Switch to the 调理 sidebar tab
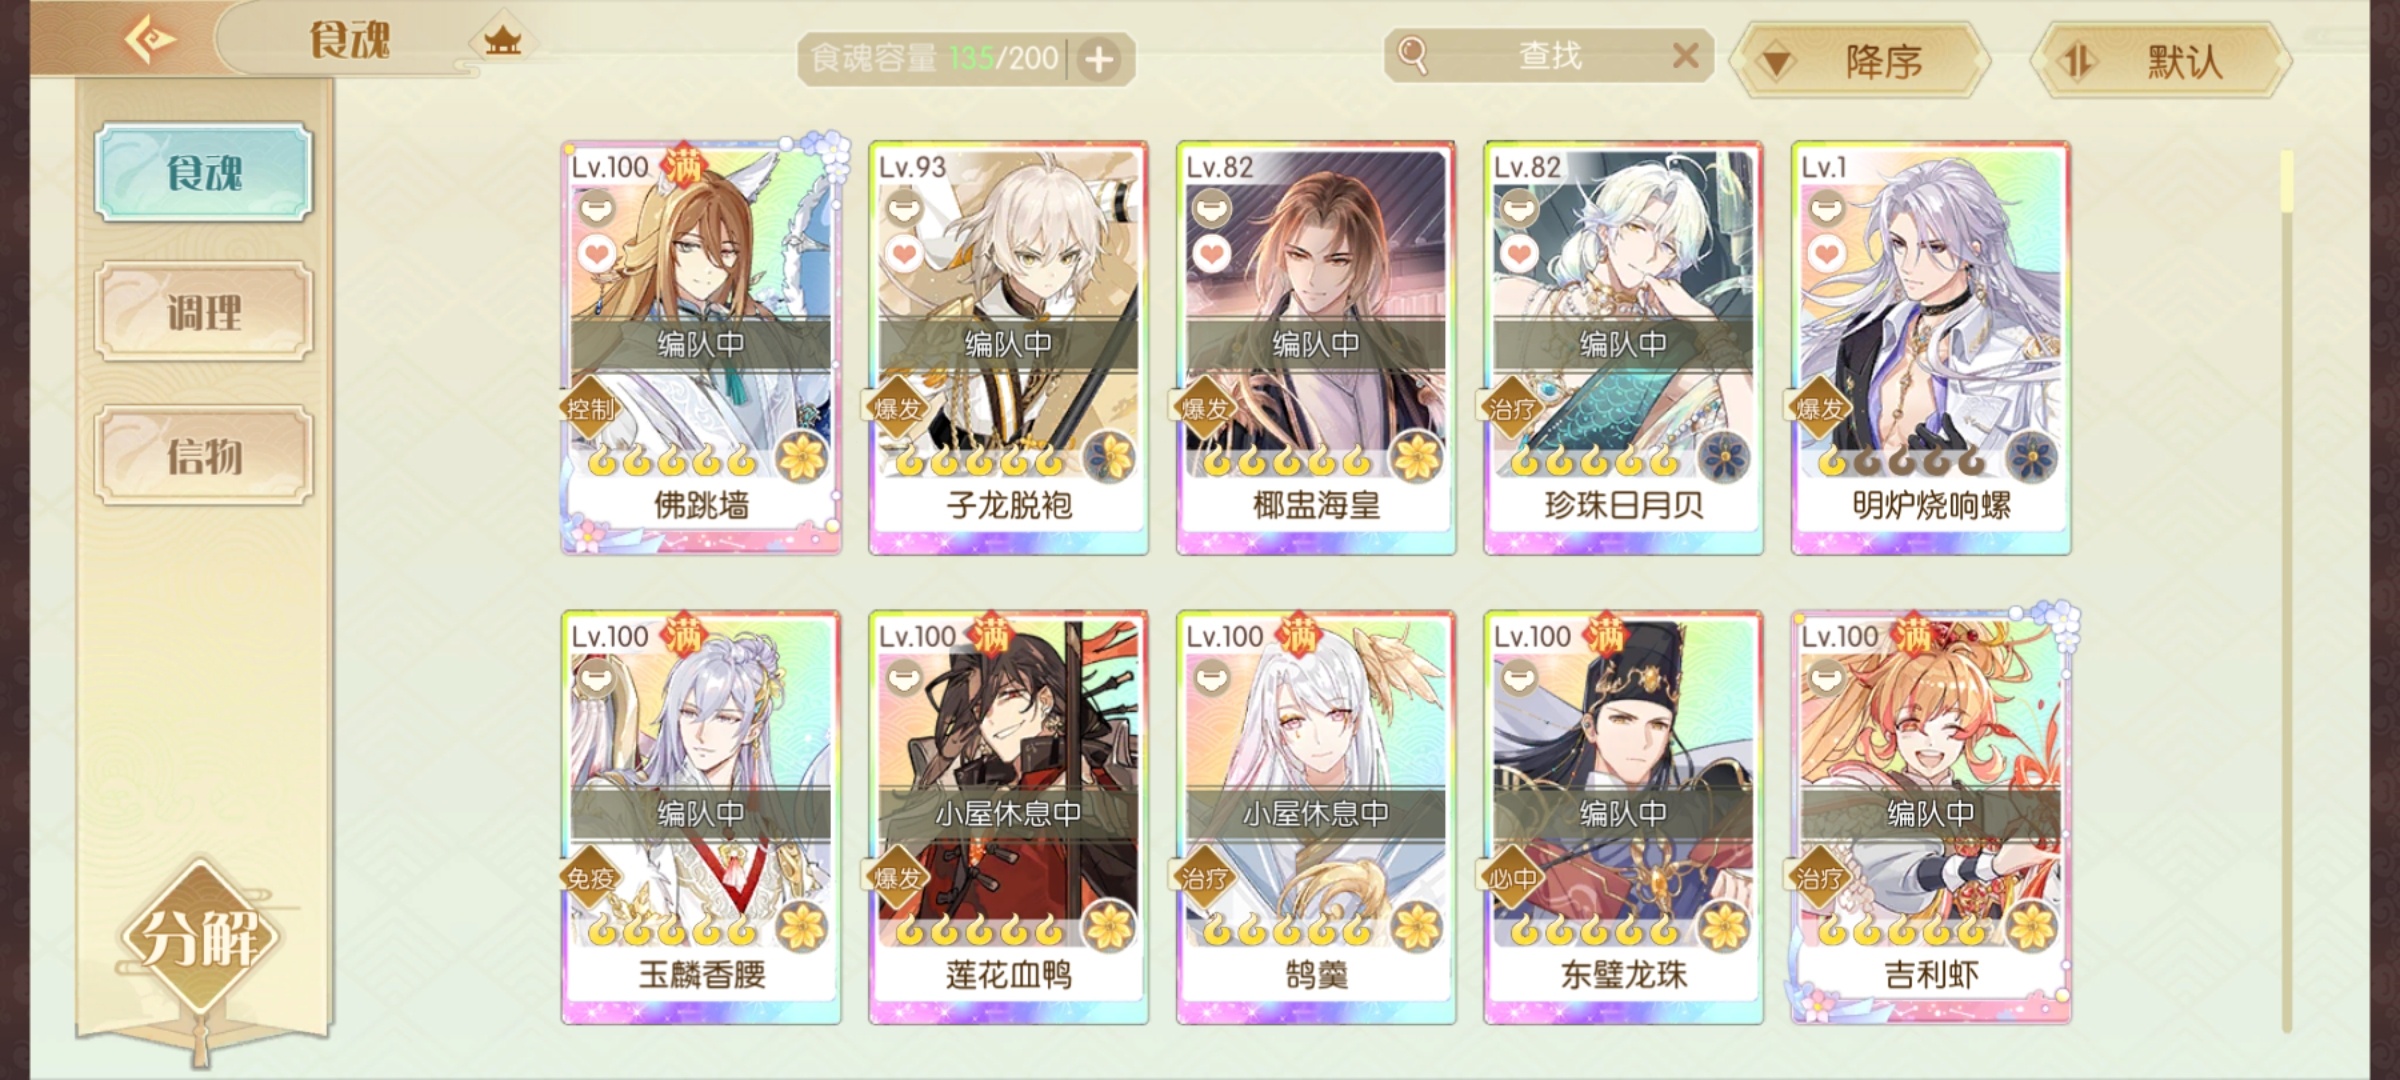 (x=204, y=312)
